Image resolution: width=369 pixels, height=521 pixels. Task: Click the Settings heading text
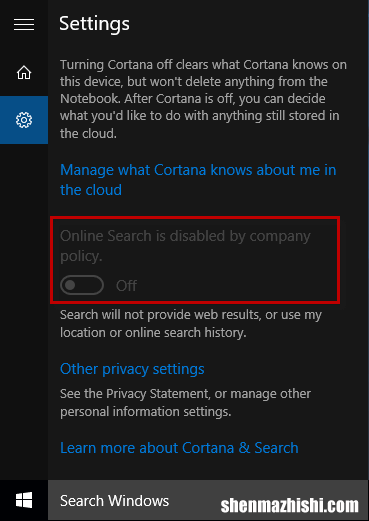[x=94, y=24]
